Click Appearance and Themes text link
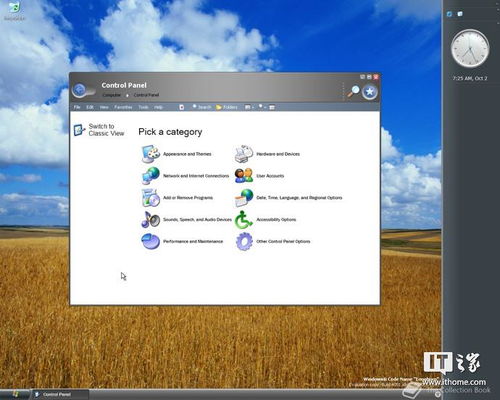 (187, 154)
